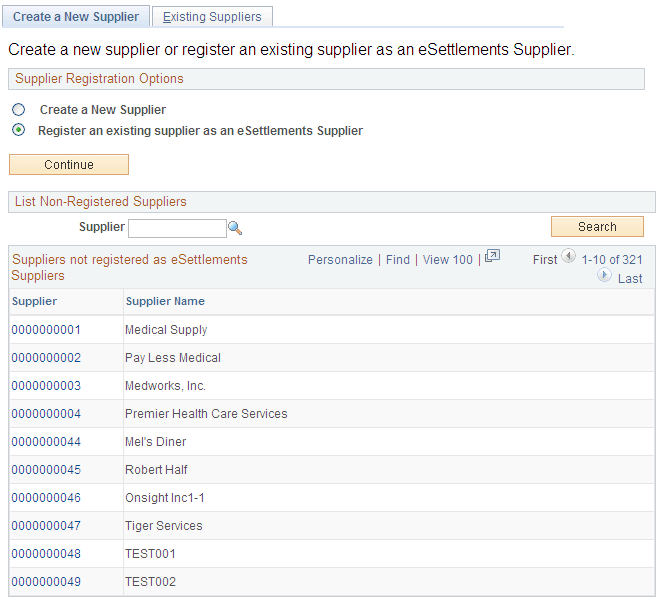Open supplier 0000000003 link
664x603 pixels.
46,386
